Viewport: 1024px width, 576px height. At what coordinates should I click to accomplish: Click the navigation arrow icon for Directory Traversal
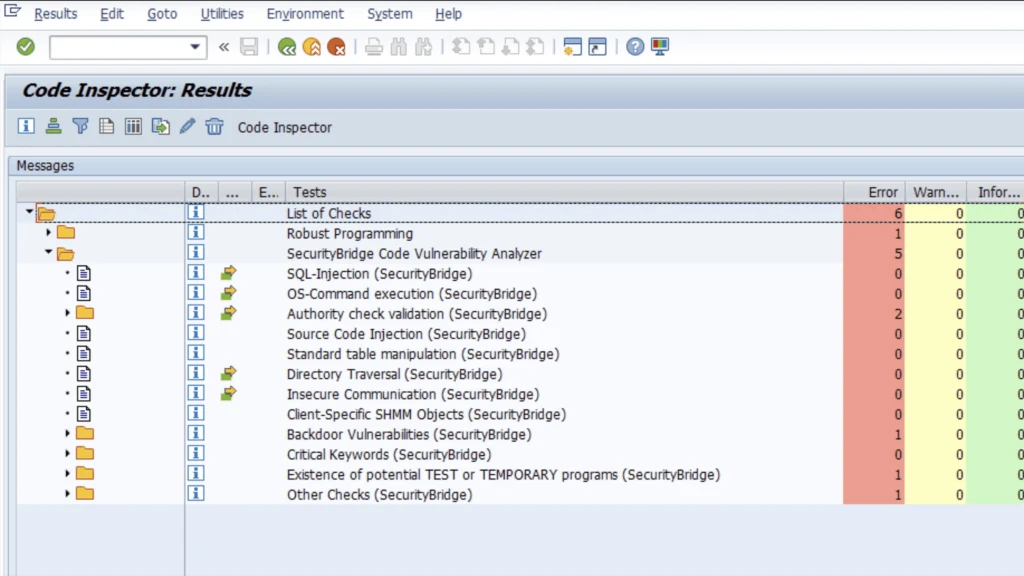pos(228,373)
